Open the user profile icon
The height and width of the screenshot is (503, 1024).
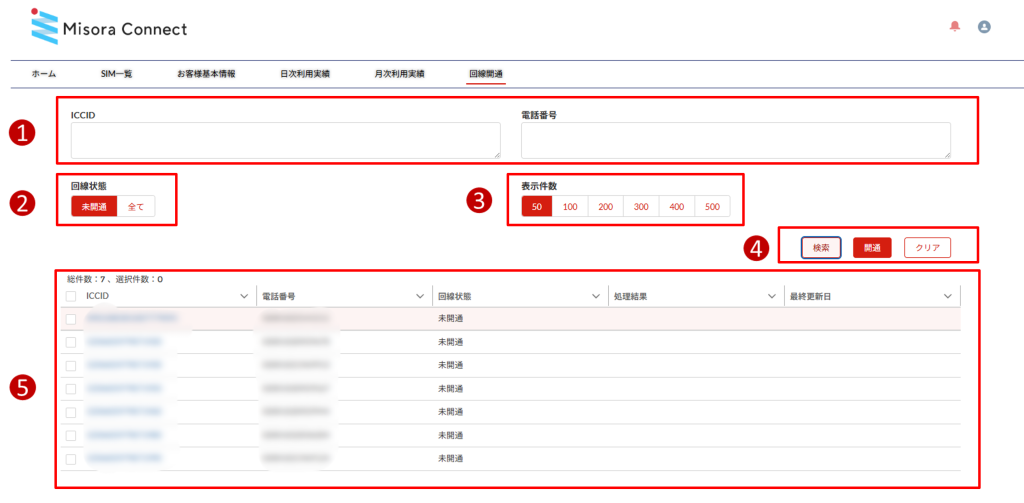(984, 27)
